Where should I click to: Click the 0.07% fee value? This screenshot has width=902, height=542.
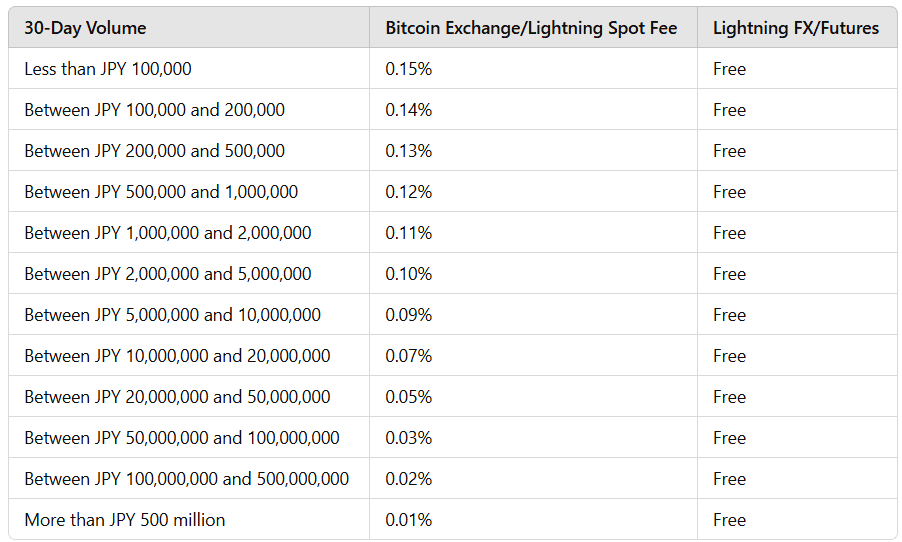[x=409, y=356]
